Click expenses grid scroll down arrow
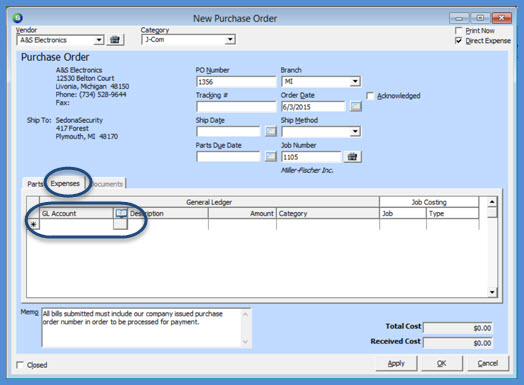 point(492,292)
